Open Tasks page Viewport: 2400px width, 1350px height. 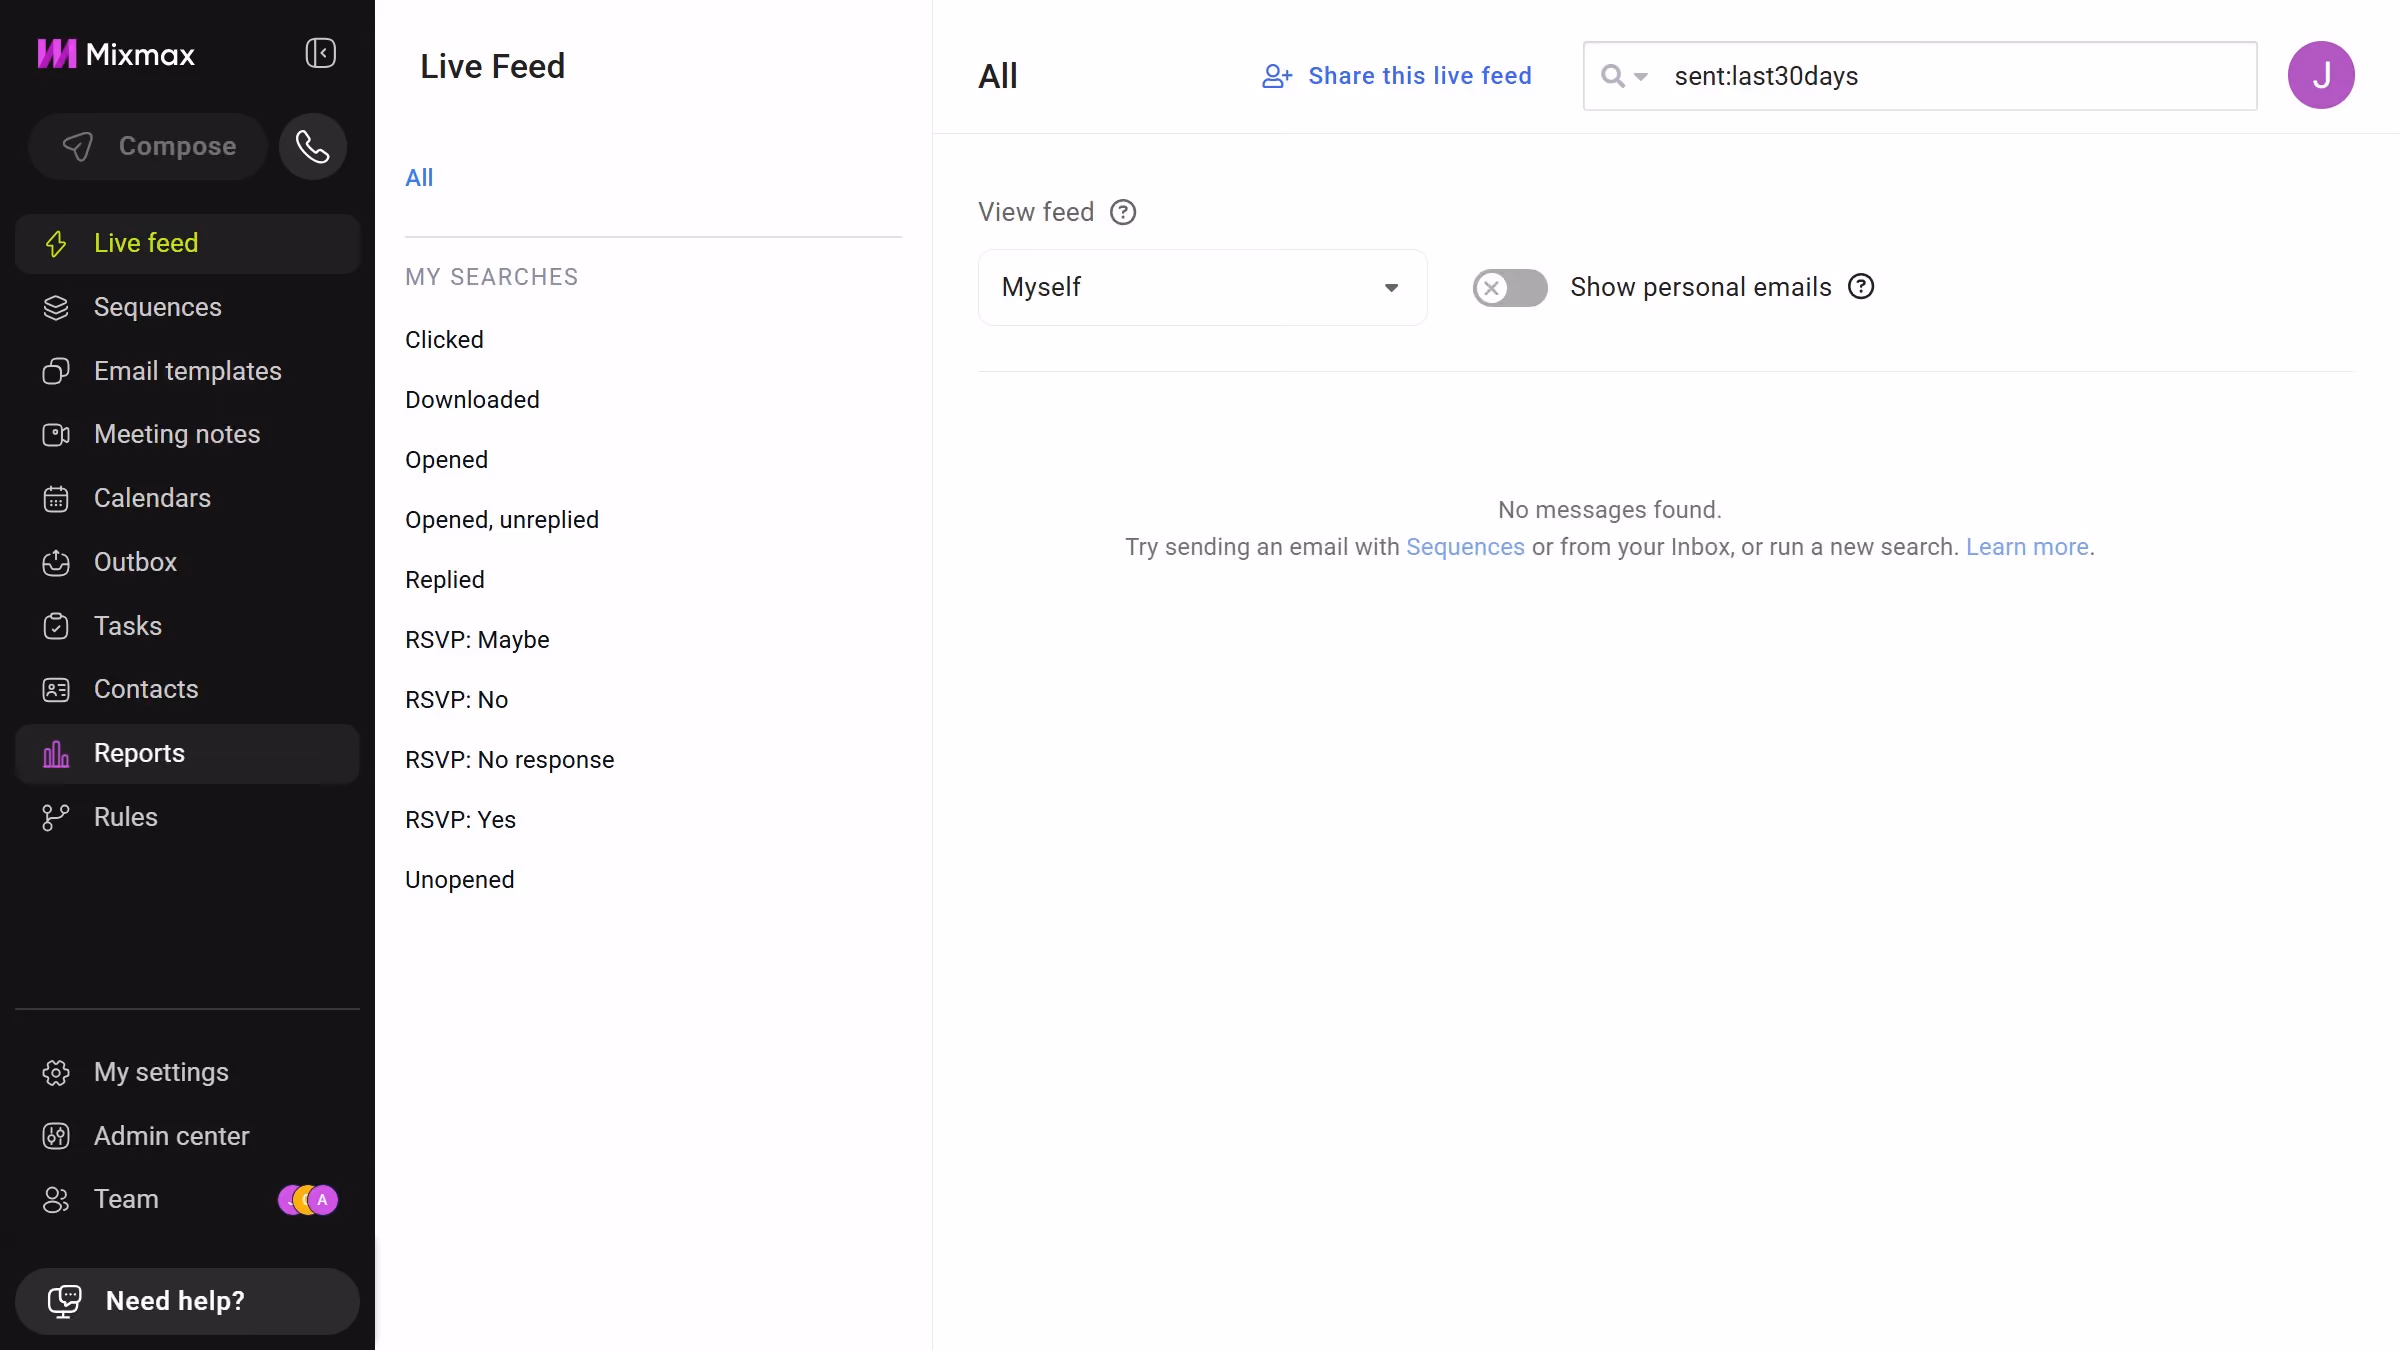click(187, 626)
